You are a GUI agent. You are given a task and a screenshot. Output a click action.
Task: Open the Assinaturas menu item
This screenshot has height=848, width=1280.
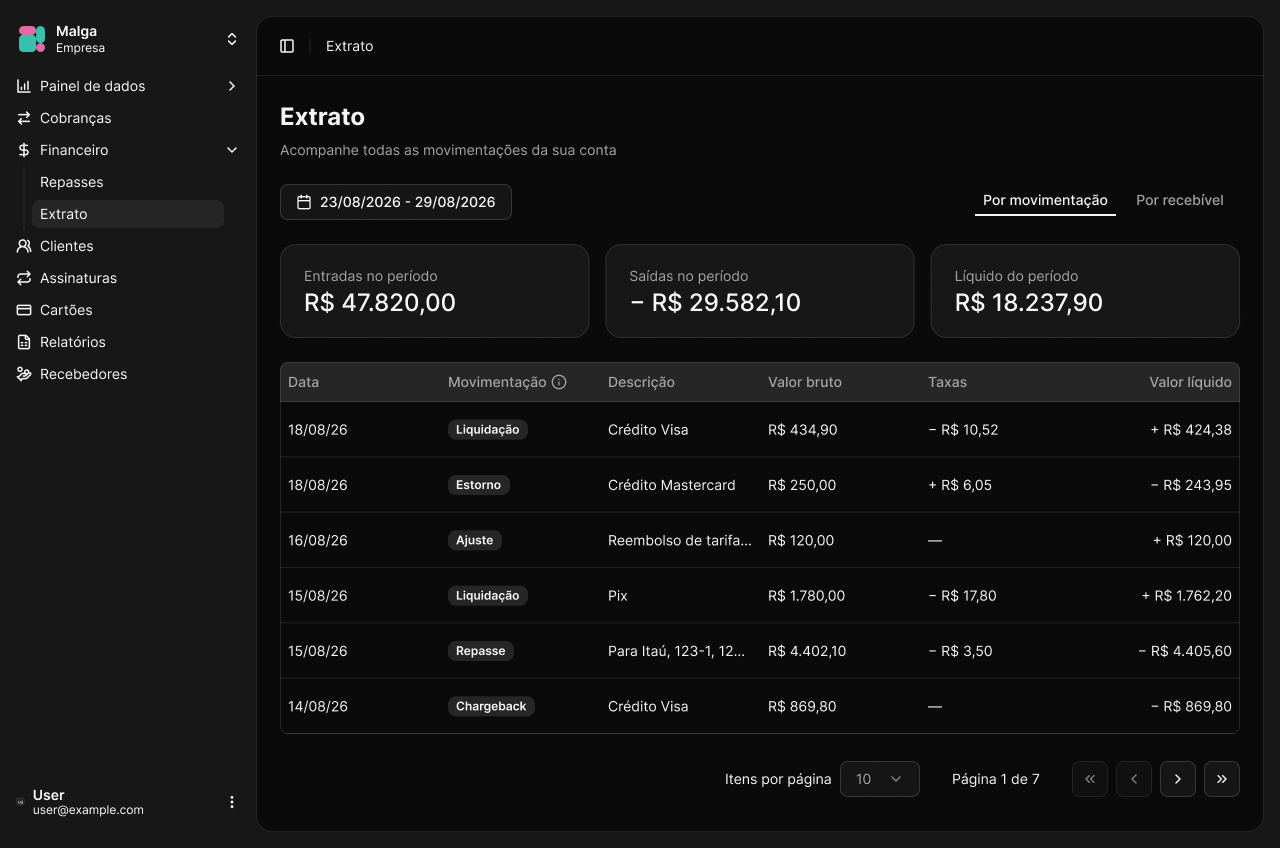[x=128, y=278]
